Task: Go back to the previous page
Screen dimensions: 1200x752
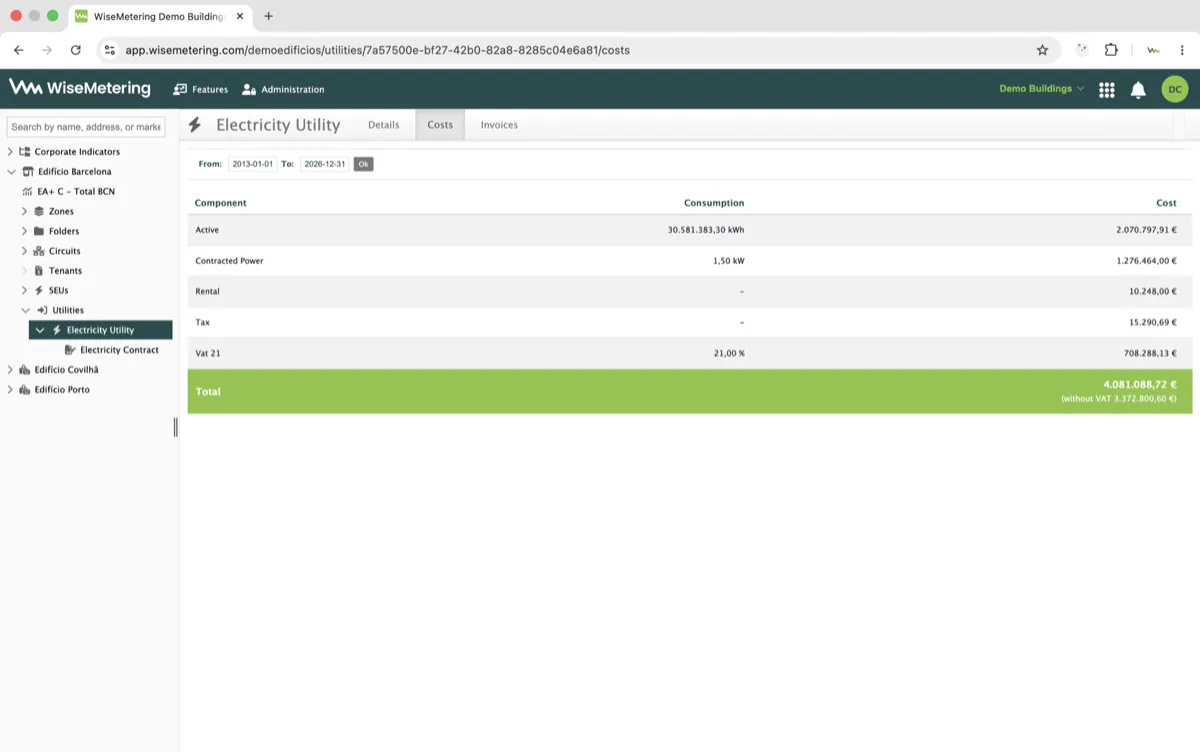Action: 18,49
